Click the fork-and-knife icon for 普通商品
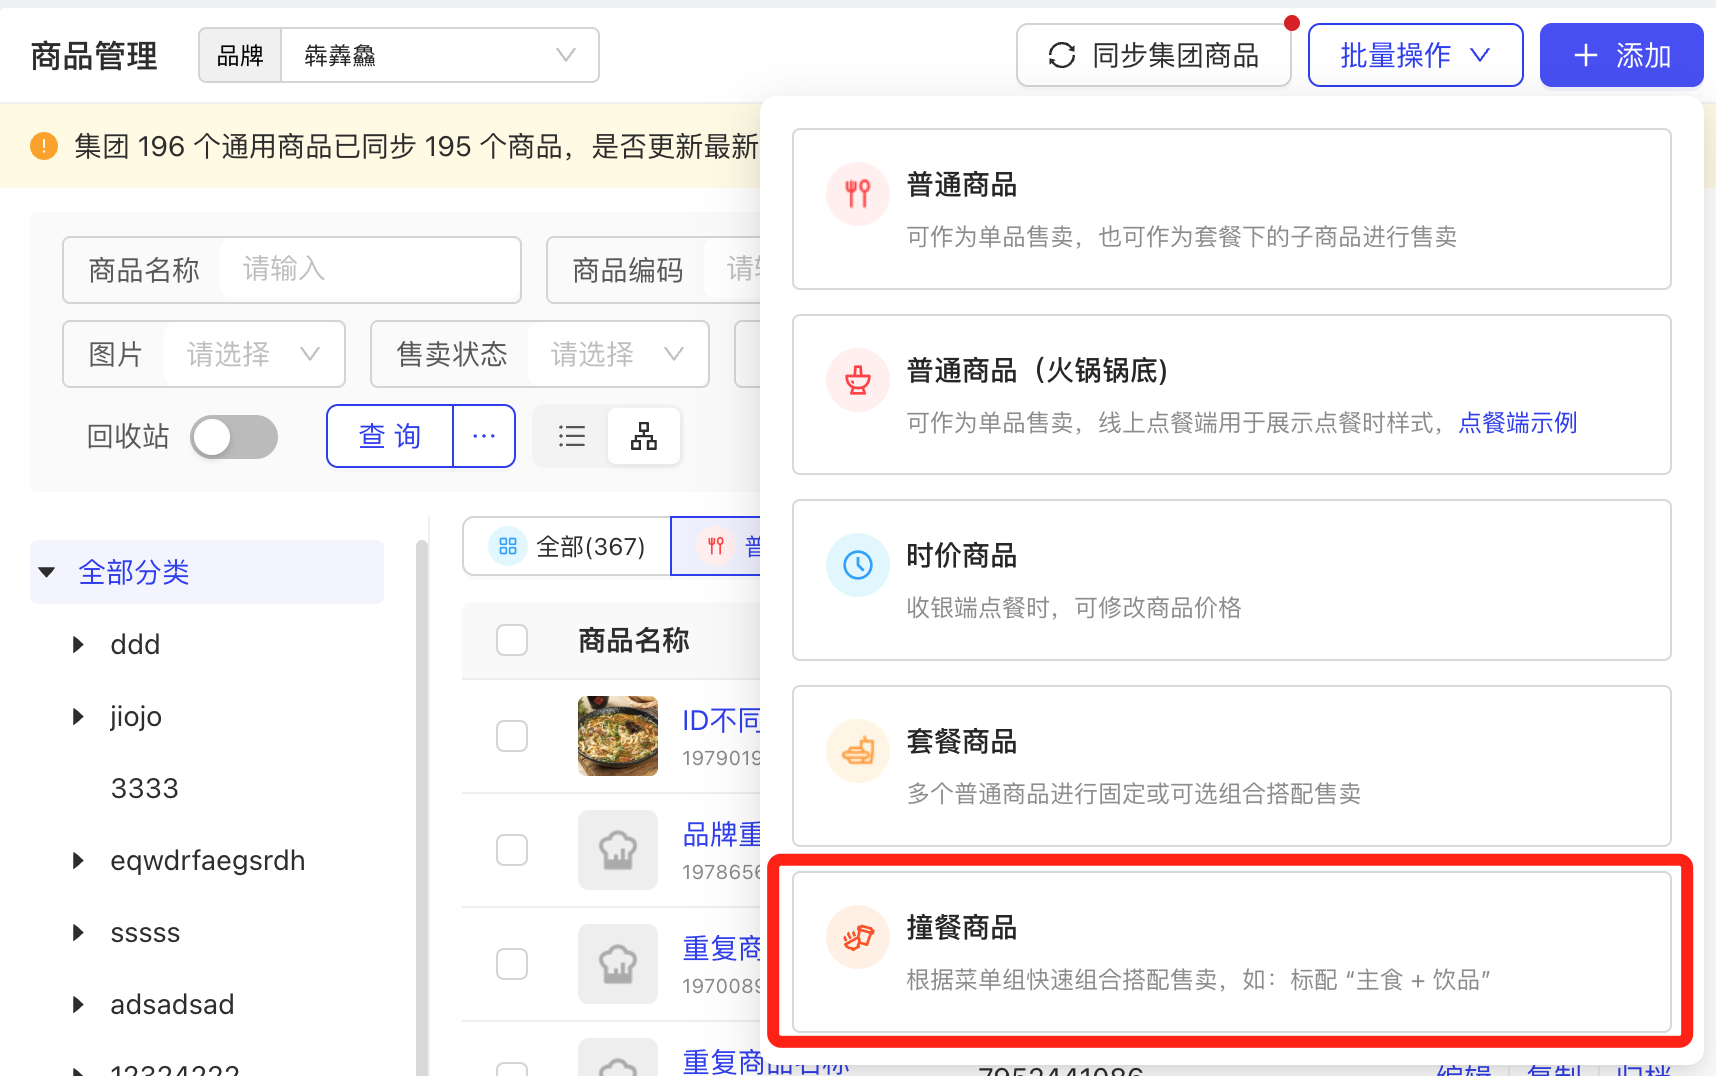Image resolution: width=1716 pixels, height=1076 pixels. click(857, 194)
